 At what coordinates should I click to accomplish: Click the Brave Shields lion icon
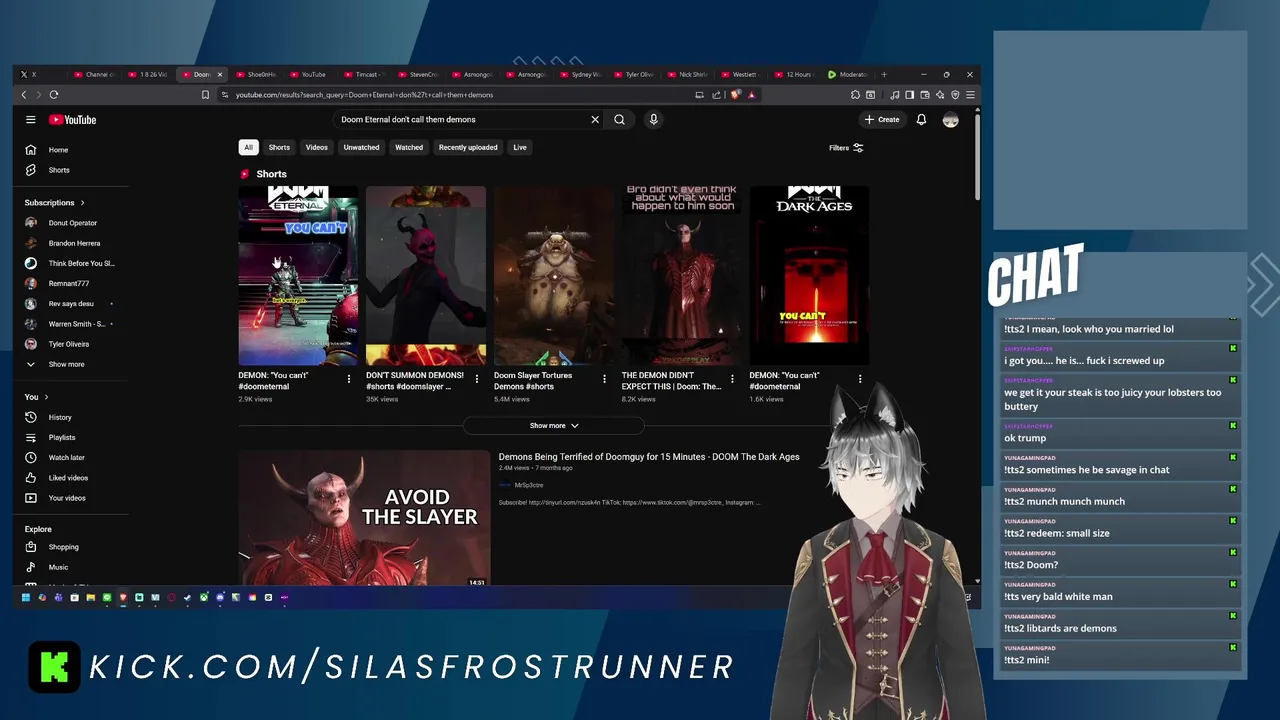click(735, 95)
